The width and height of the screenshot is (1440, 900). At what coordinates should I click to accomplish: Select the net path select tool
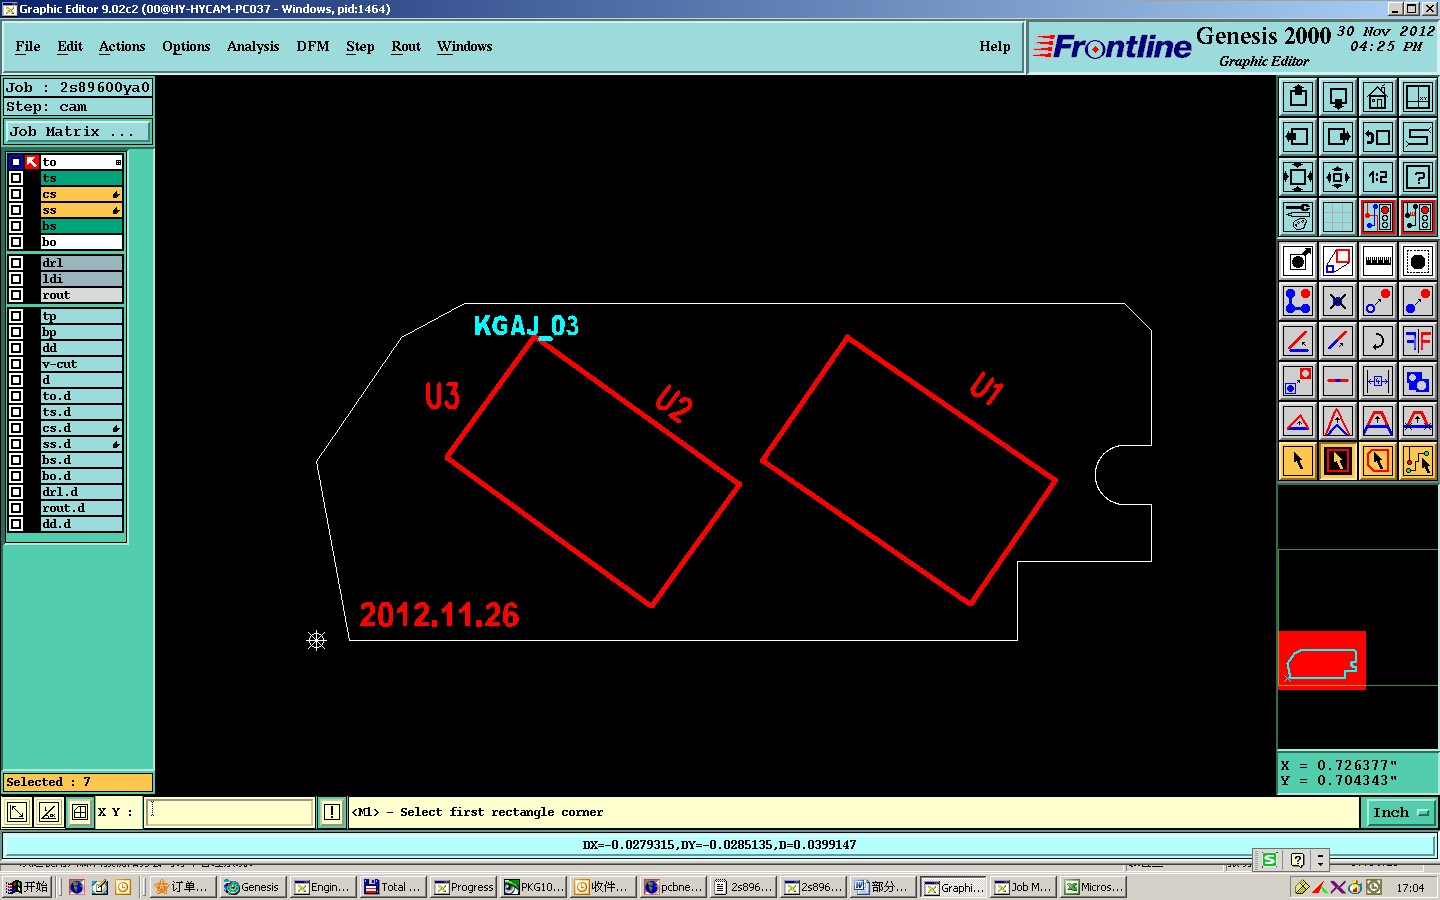tap(1418, 461)
